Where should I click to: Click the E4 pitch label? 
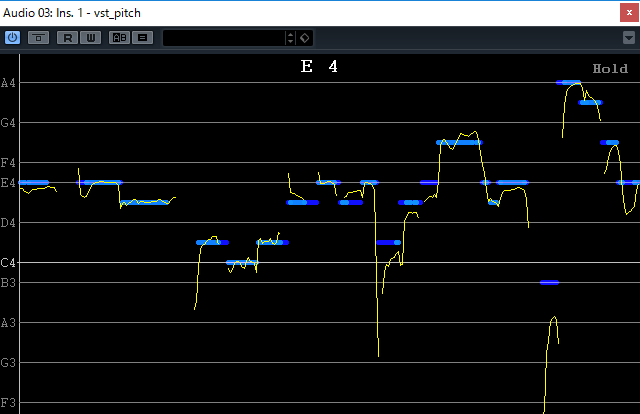coord(8,183)
